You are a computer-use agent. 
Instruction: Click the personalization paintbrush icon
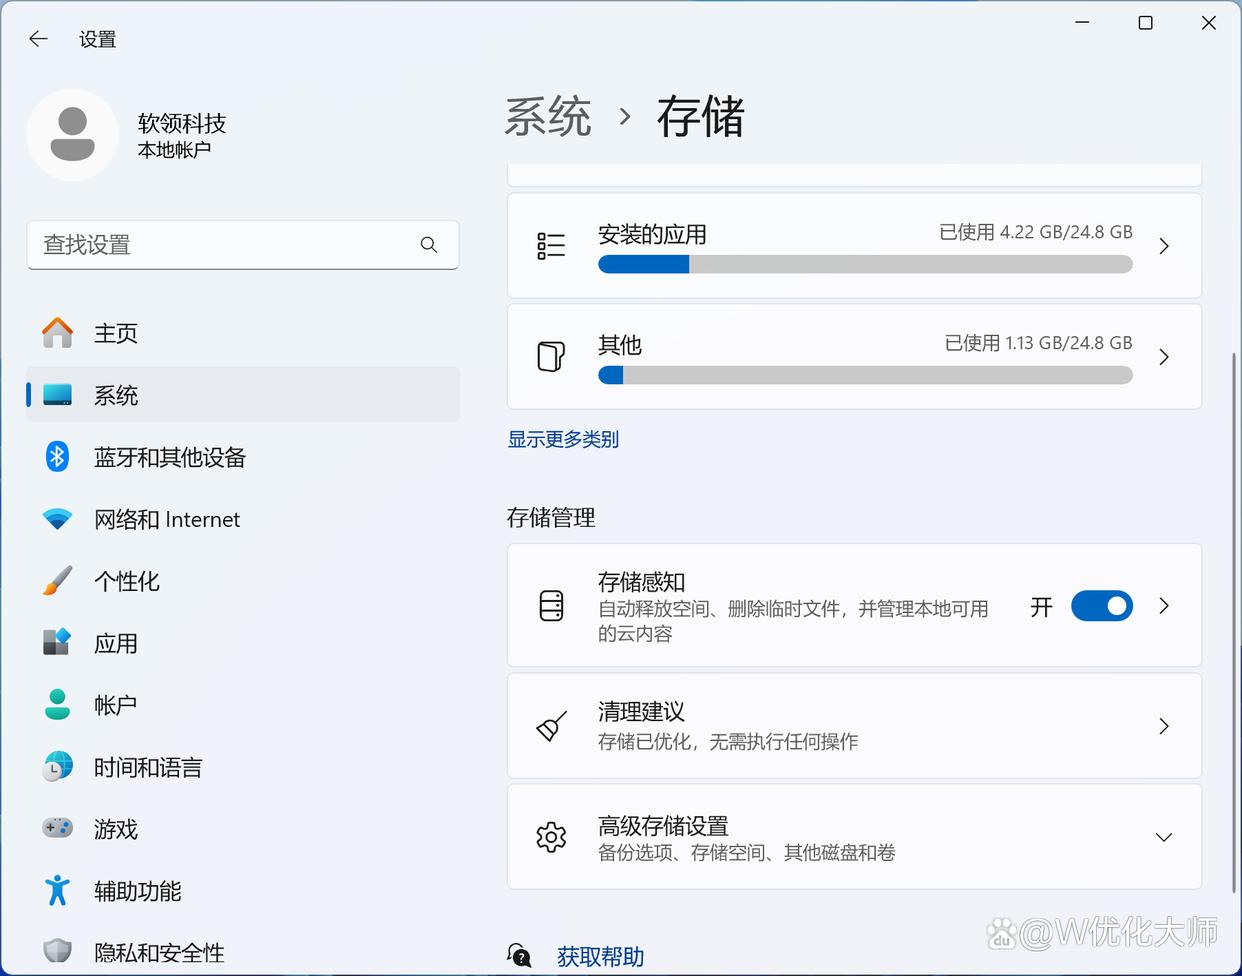click(x=57, y=581)
